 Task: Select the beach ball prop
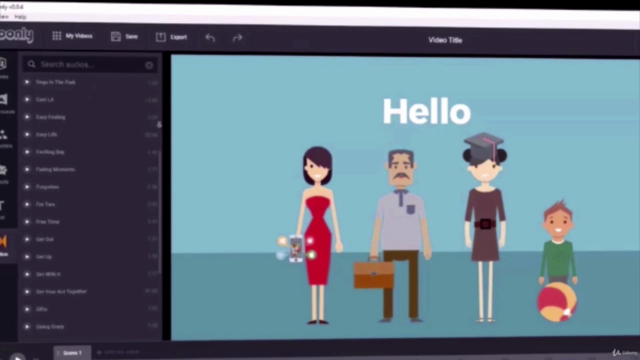pos(557,302)
